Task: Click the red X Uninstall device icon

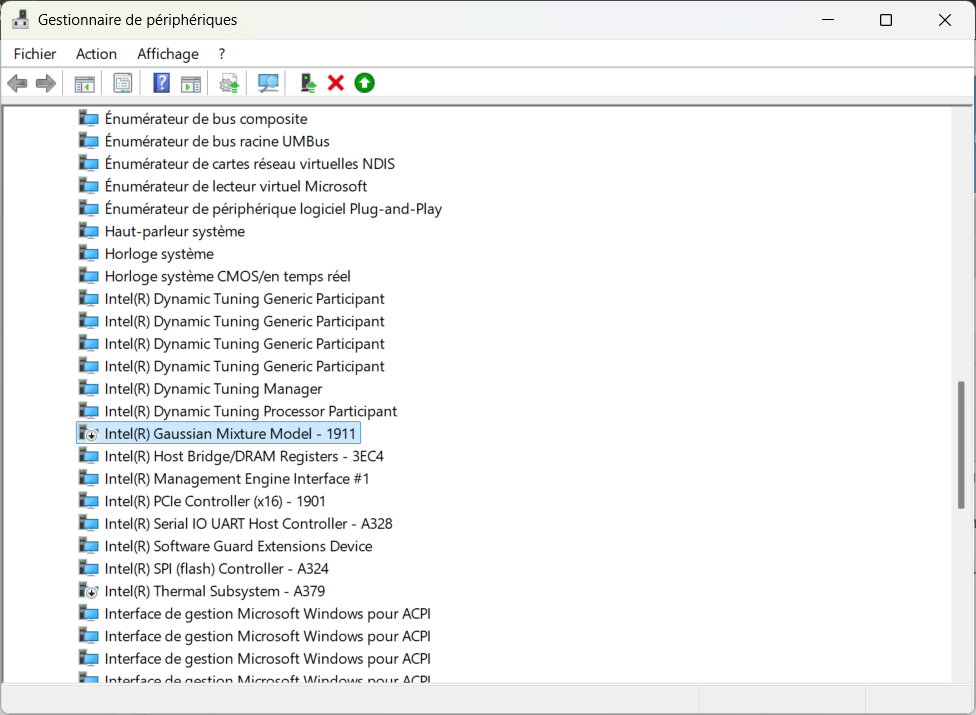Action: [336, 83]
